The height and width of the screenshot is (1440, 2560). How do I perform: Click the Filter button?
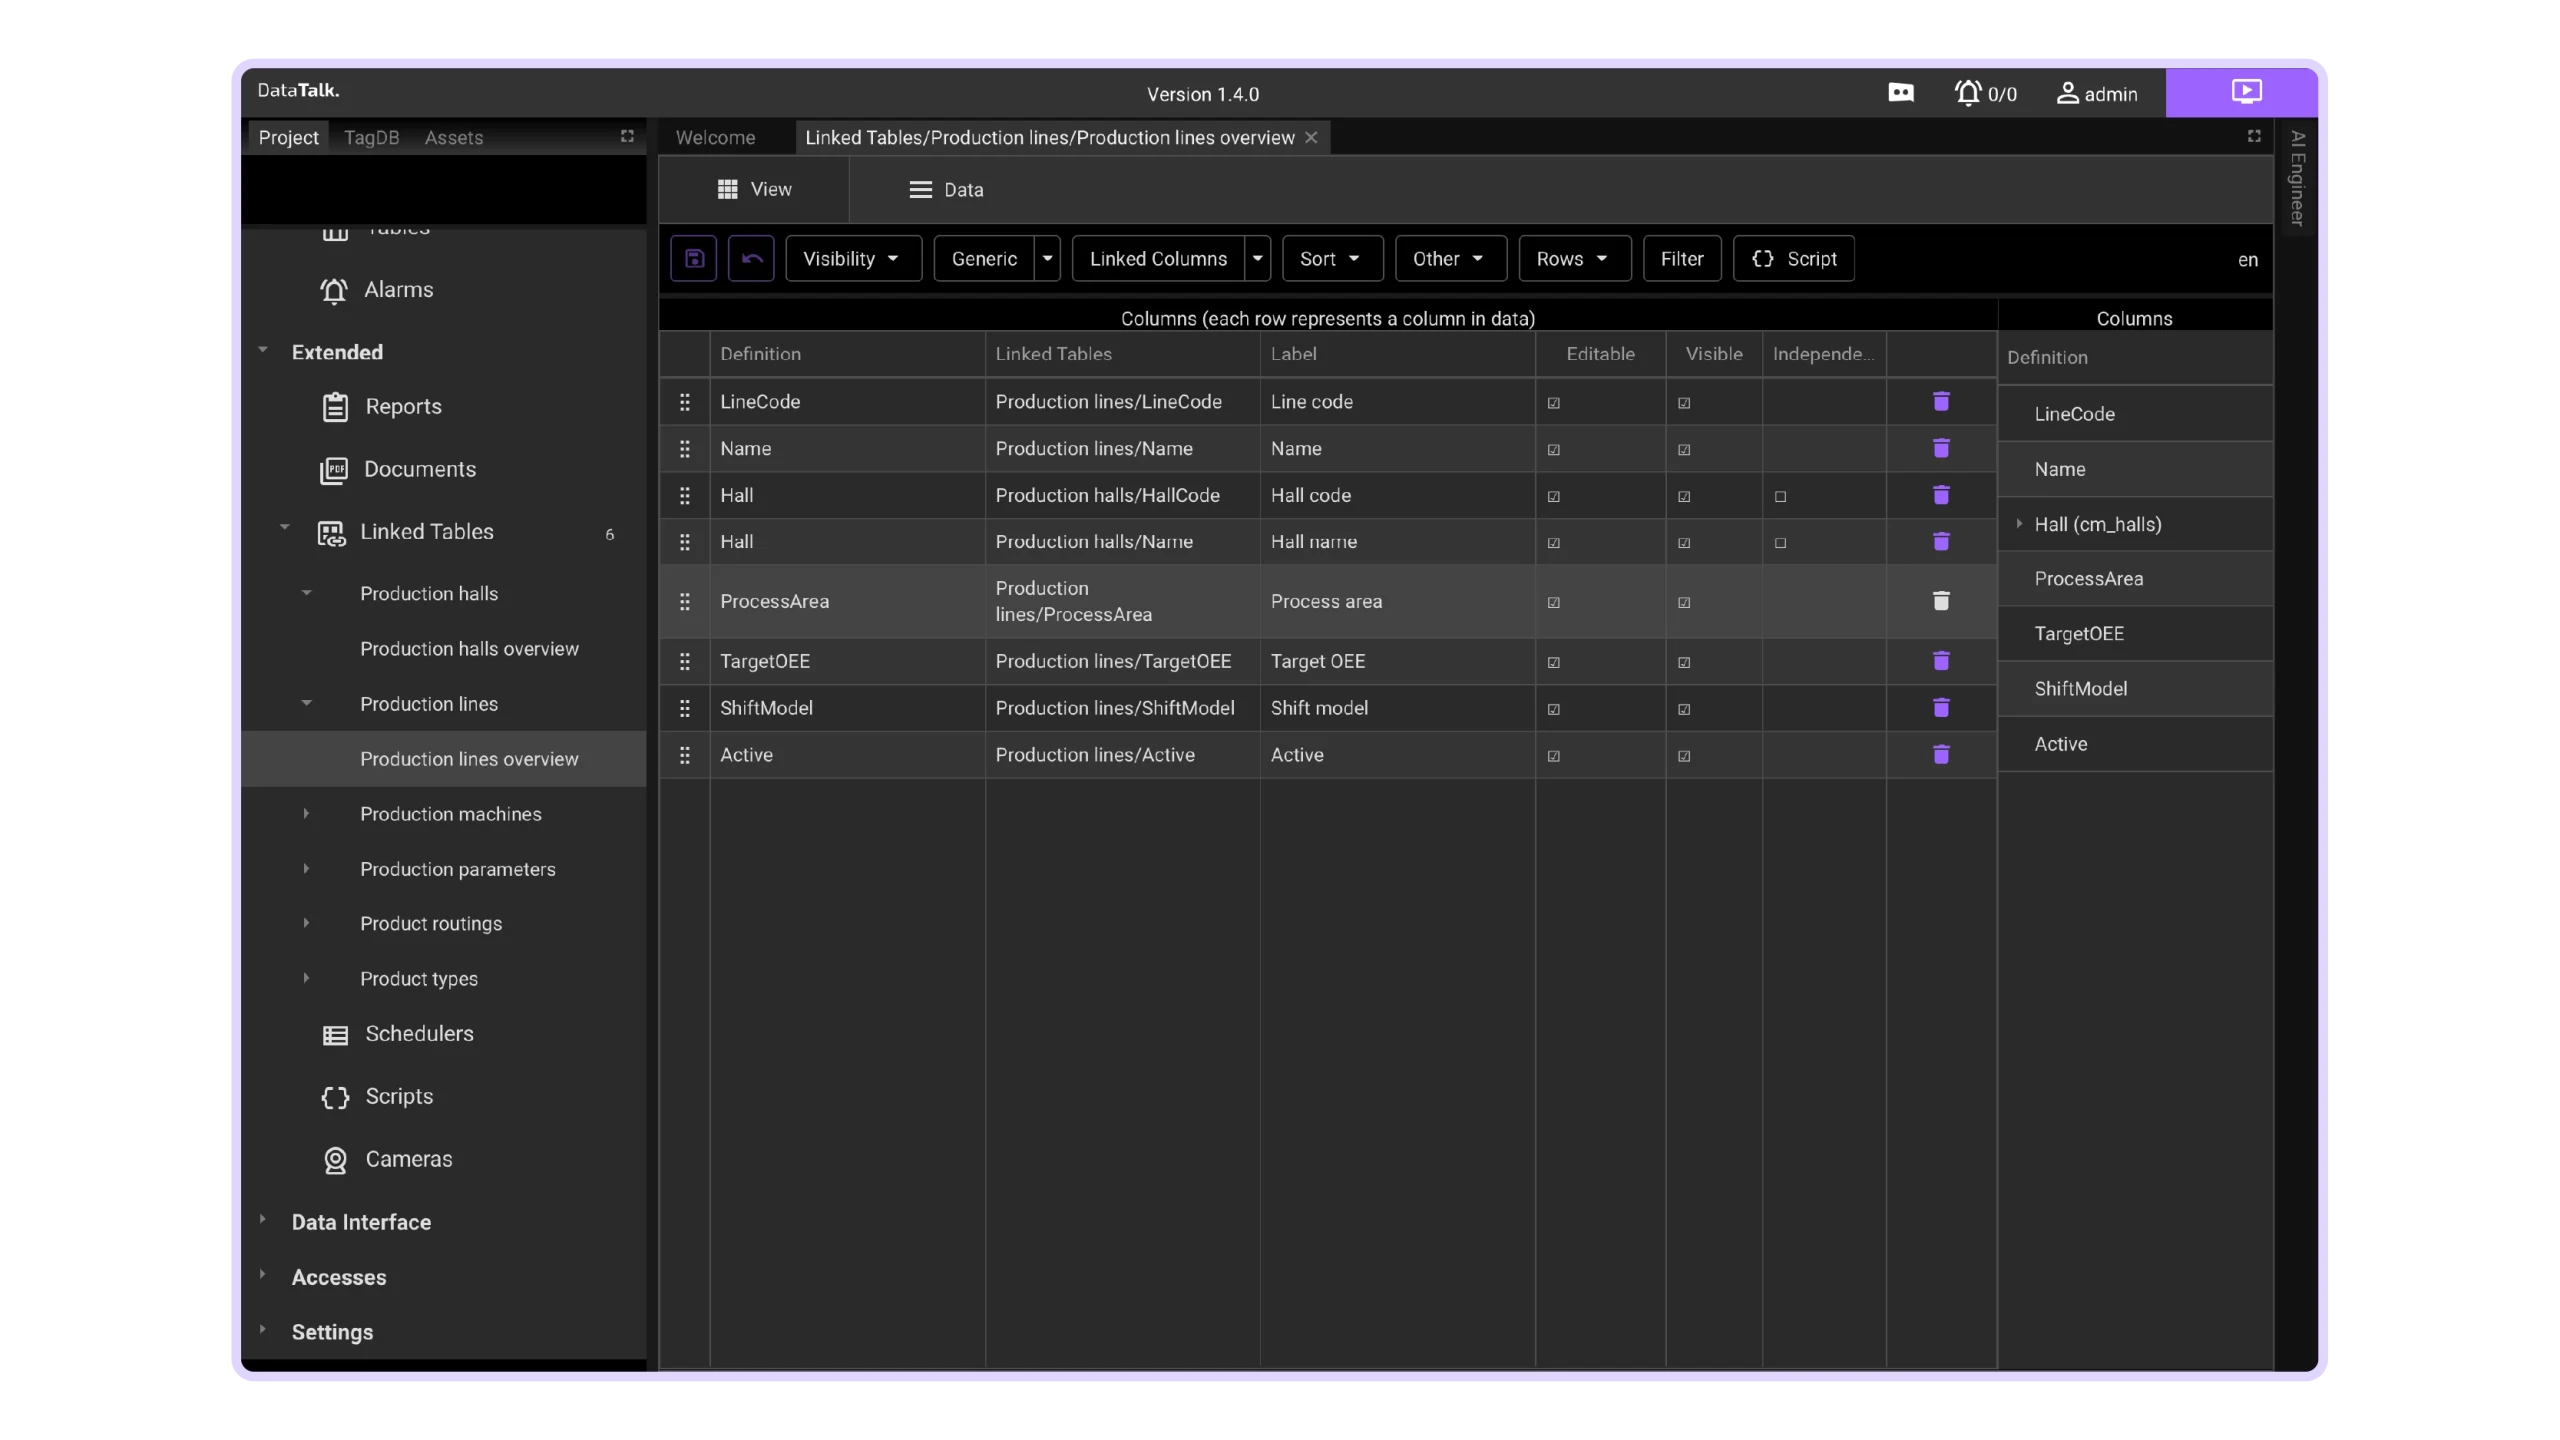(x=1682, y=259)
